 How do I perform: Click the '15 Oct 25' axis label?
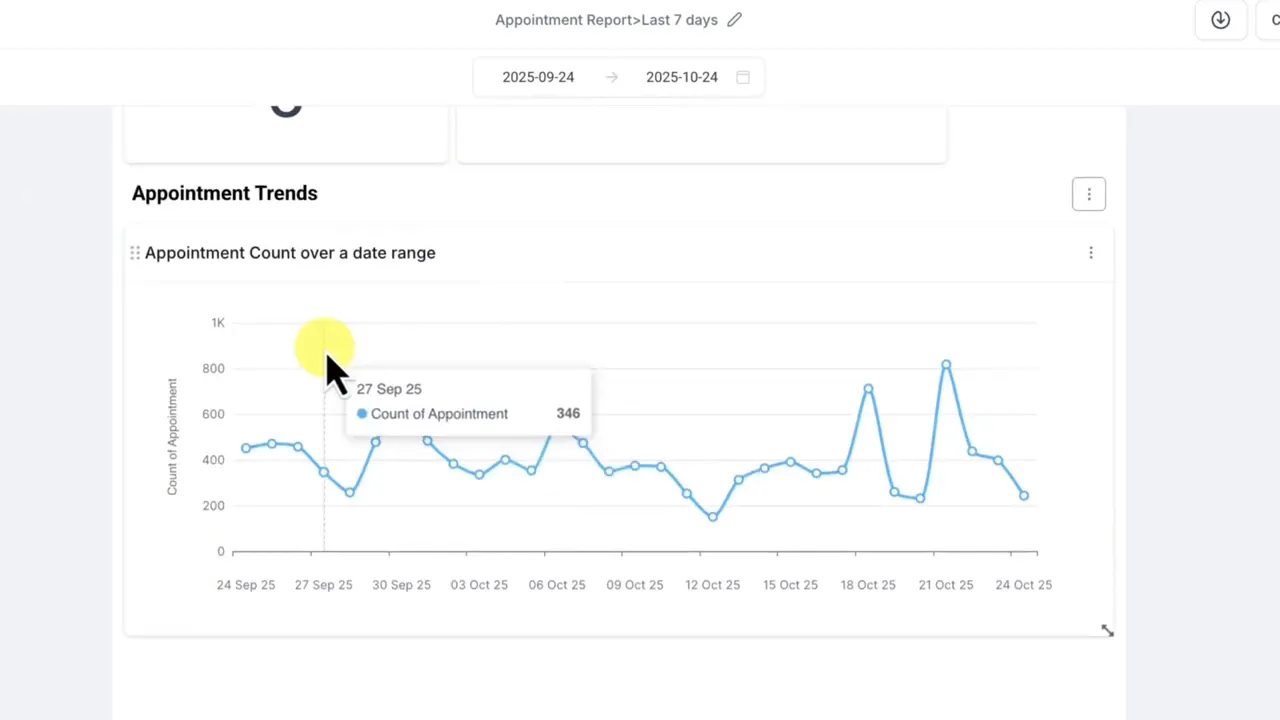pos(791,585)
